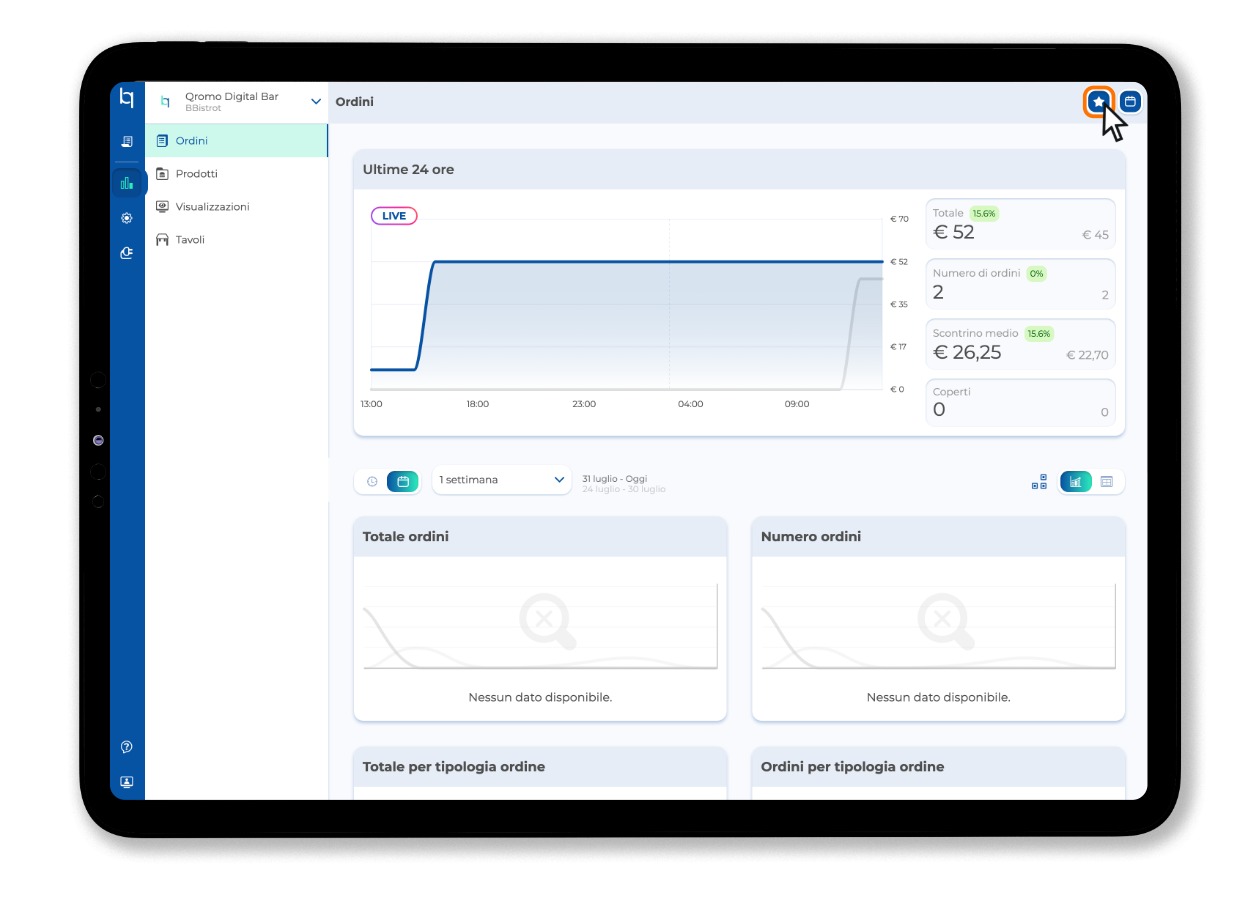This screenshot has width=1250, height=920.
Task: Click the 0% badge next to Numero di ordini
Action: (x=1036, y=273)
